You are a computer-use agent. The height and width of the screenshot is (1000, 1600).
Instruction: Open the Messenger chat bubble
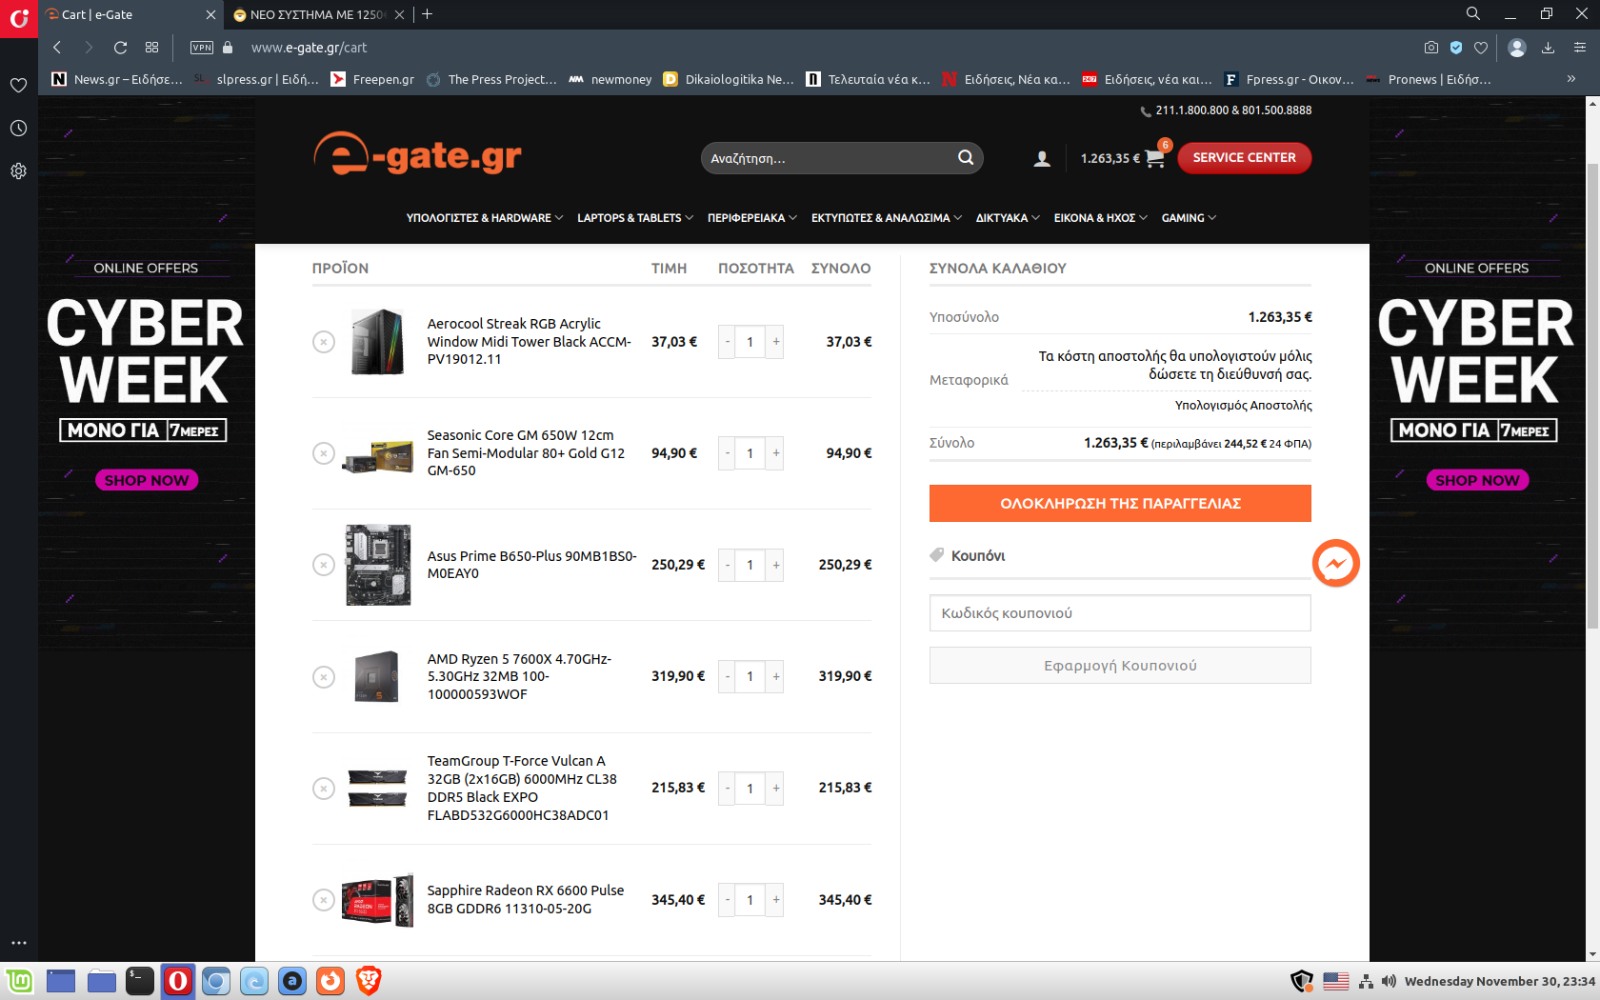[x=1335, y=564]
